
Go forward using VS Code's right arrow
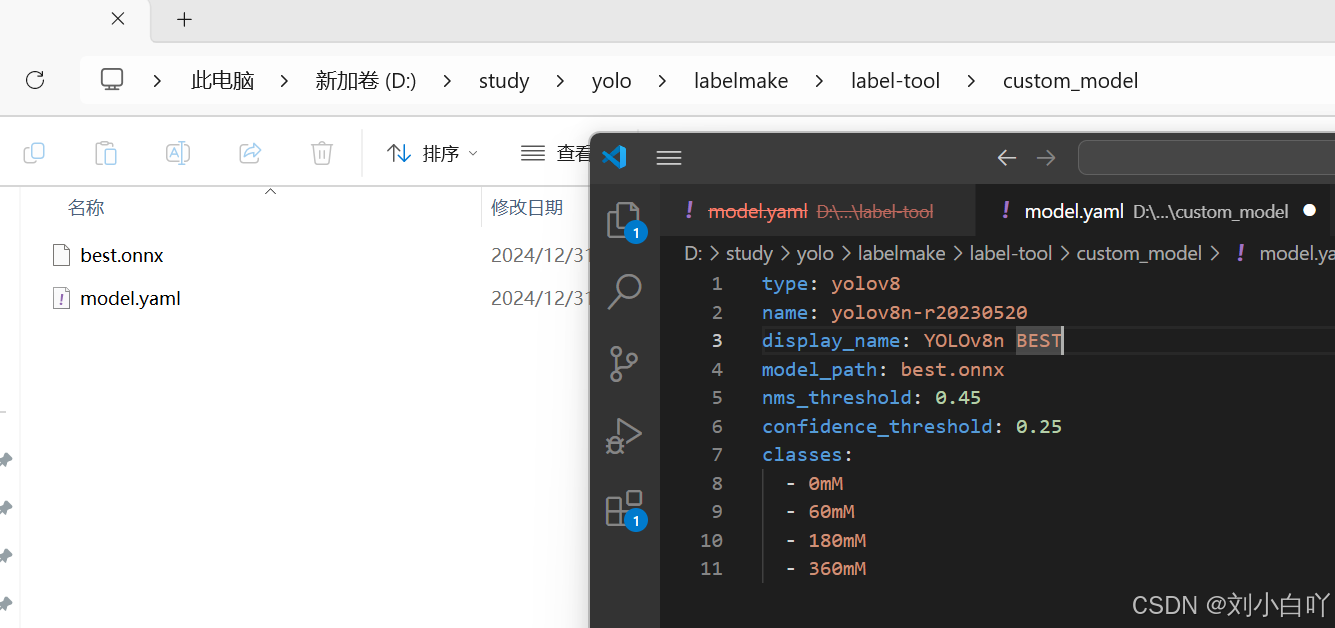click(1046, 158)
